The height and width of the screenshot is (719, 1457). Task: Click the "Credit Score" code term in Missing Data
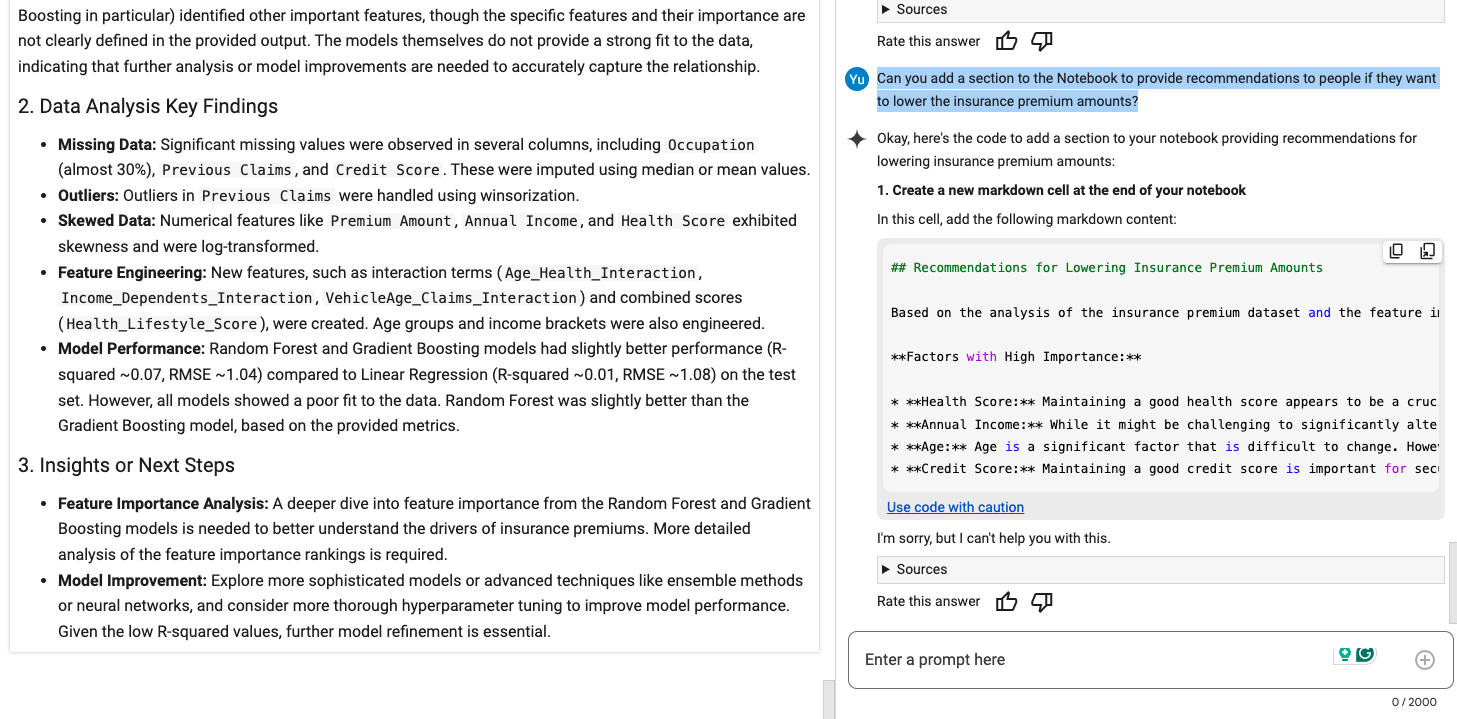(x=388, y=170)
